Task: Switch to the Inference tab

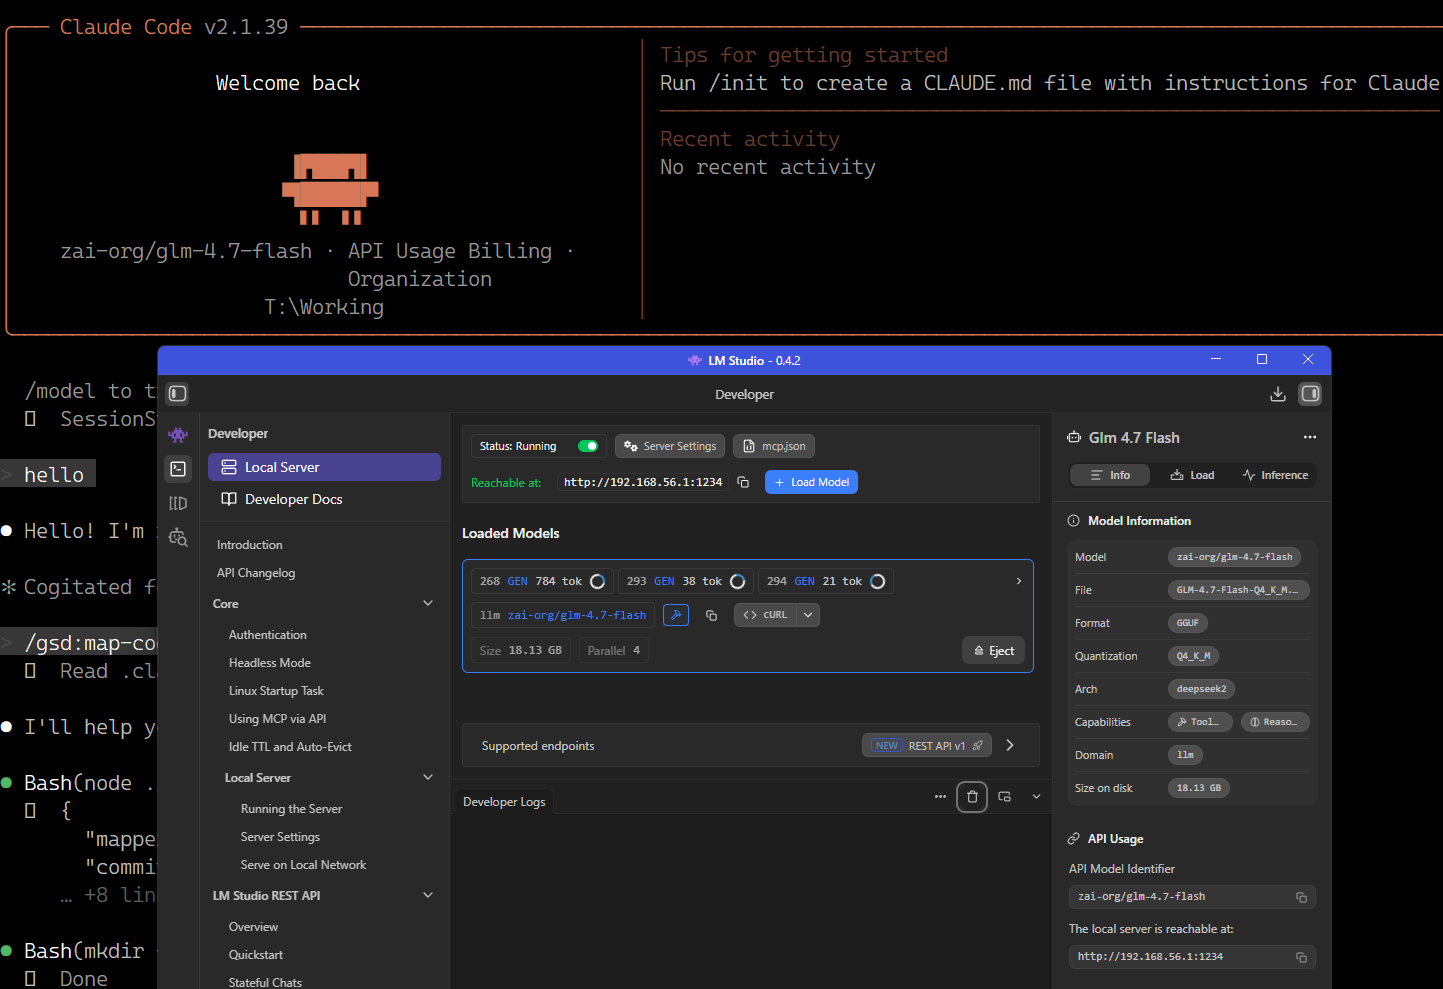Action: (x=1275, y=475)
